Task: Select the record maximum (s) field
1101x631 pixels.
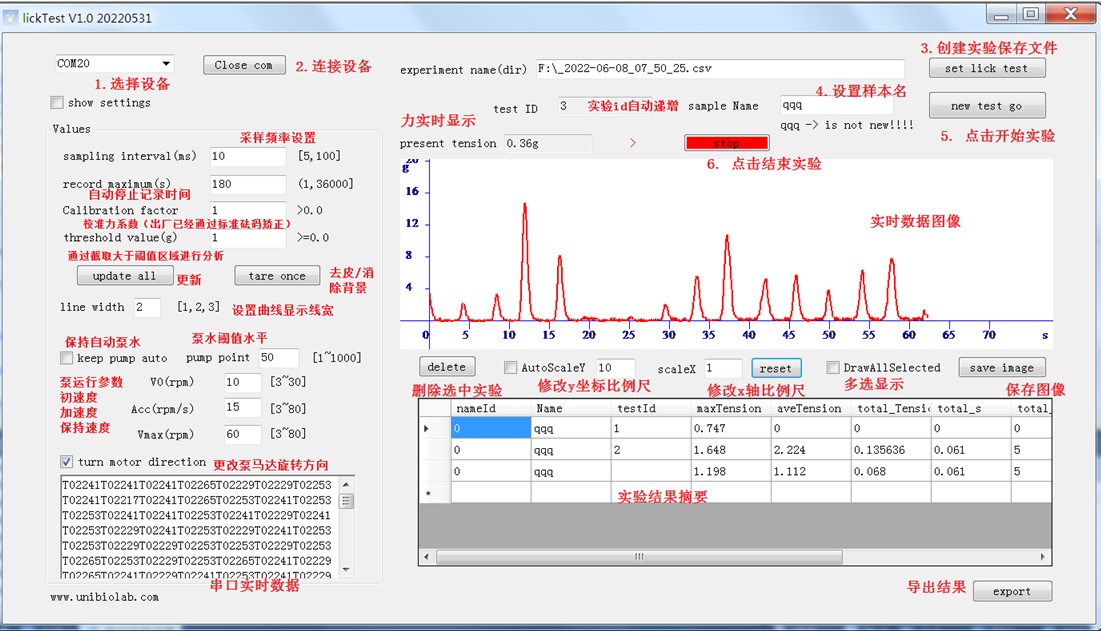Action: (248, 184)
